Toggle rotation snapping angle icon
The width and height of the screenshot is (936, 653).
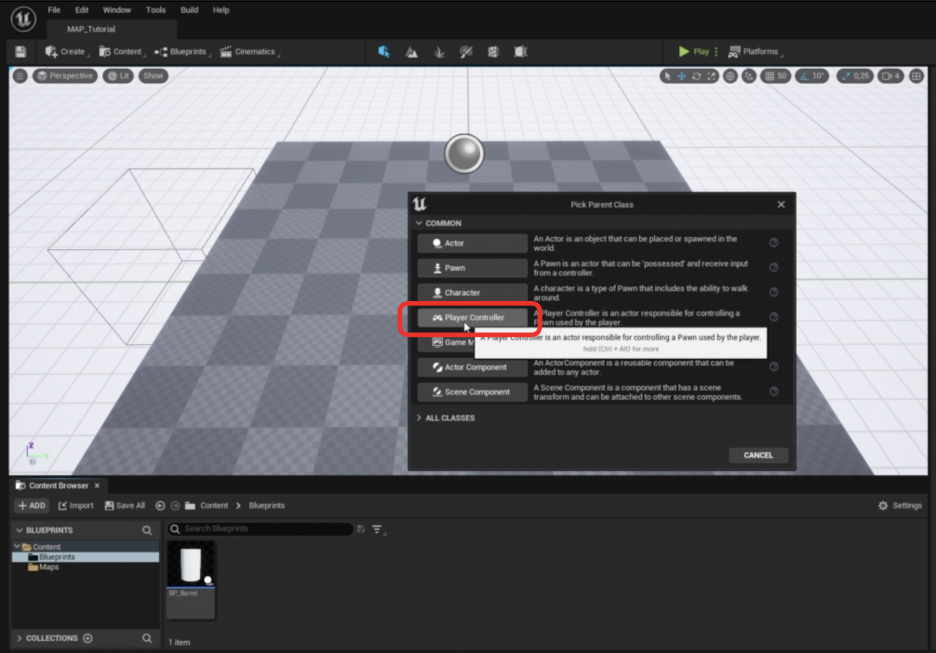pos(804,76)
